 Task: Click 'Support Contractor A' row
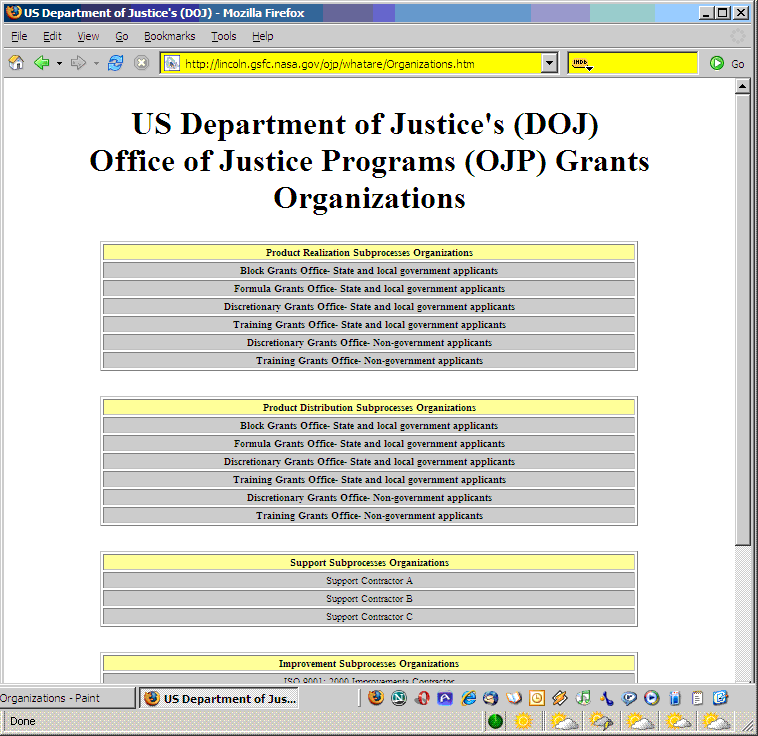(369, 581)
